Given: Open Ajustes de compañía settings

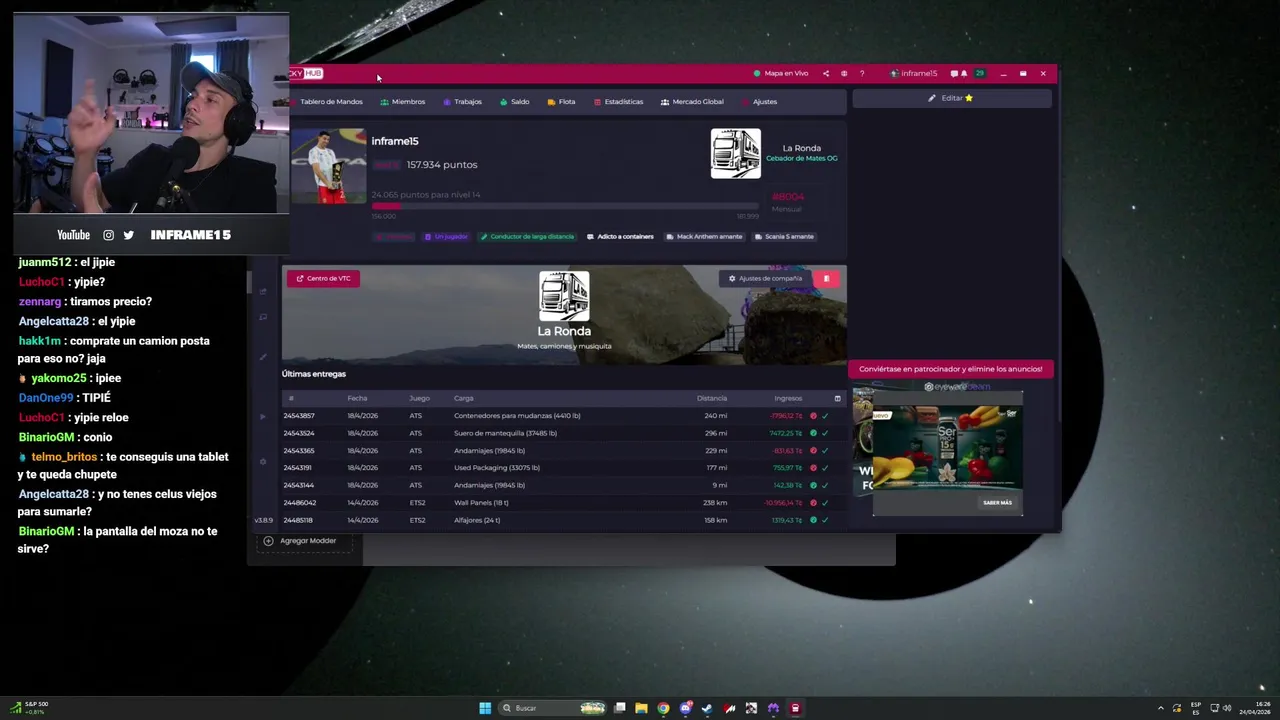Looking at the screenshot, I should coord(765,278).
